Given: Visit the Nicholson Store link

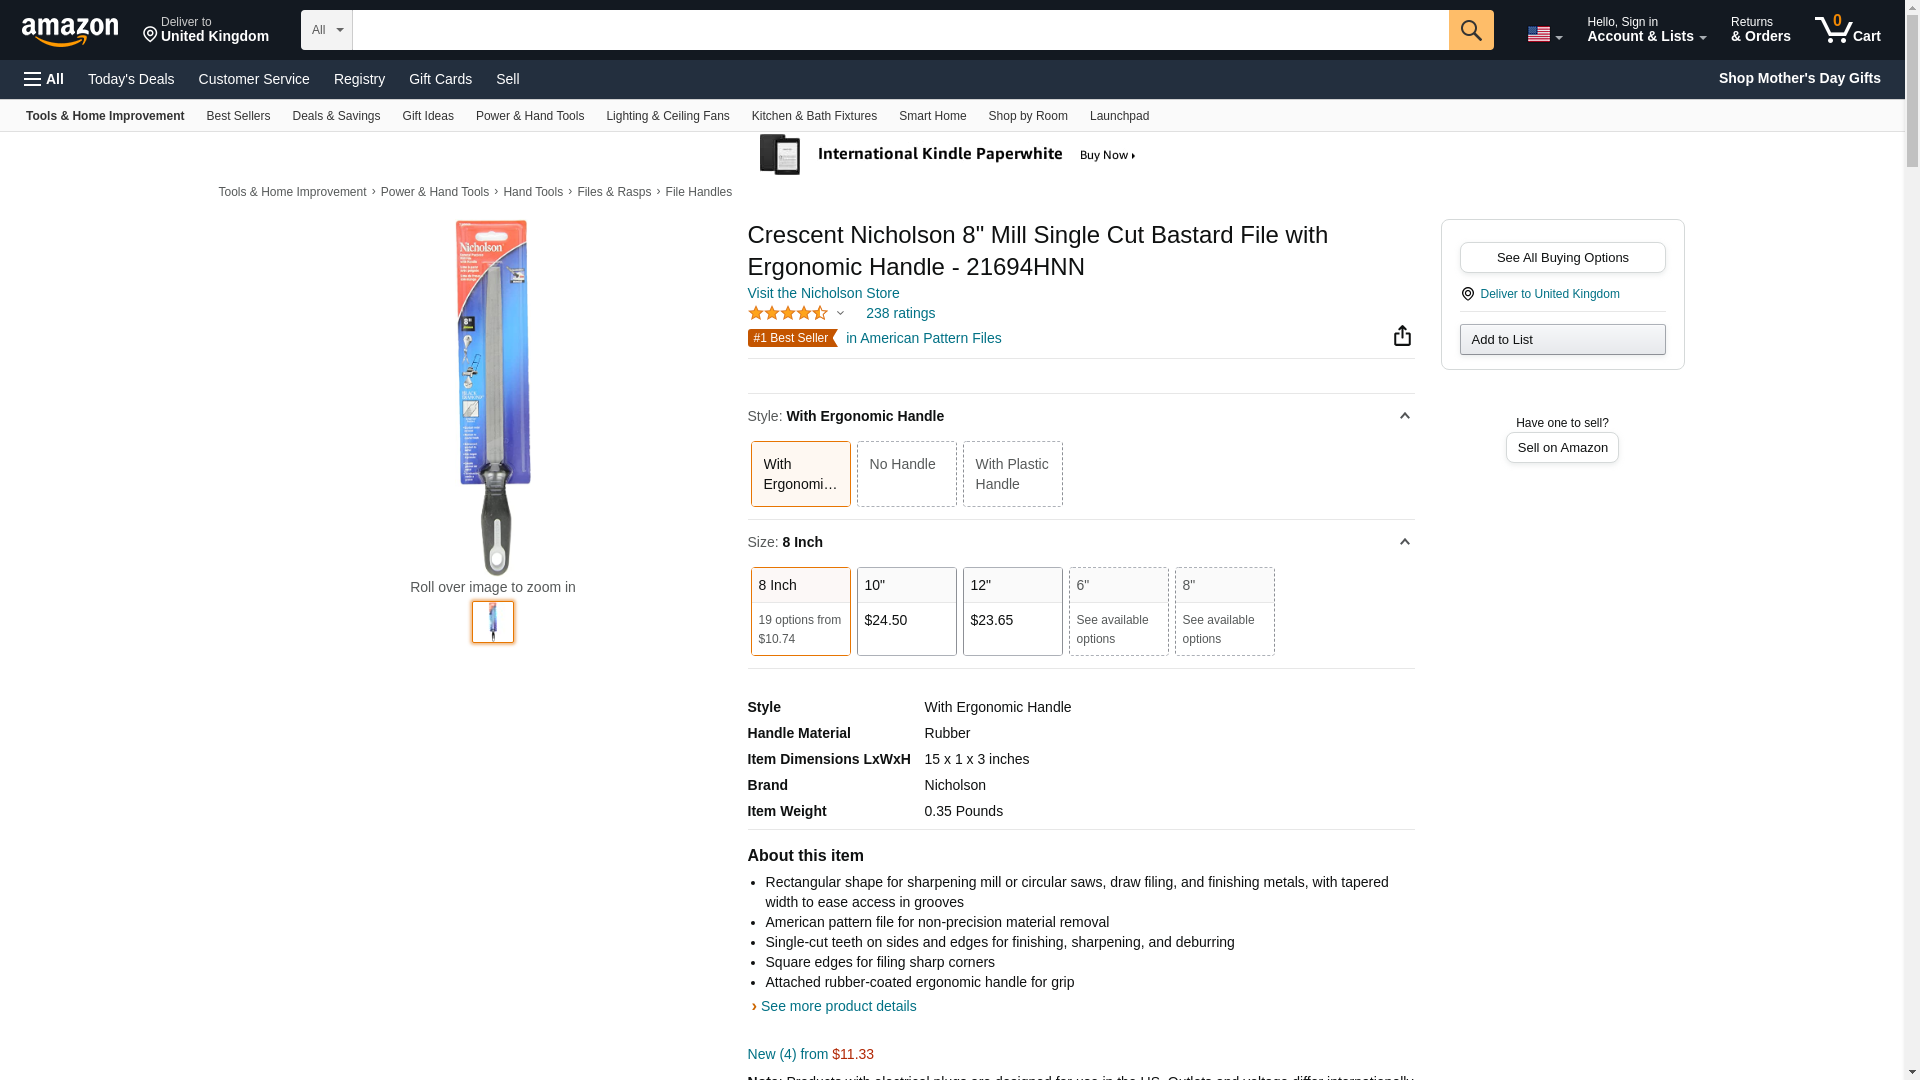Looking at the screenshot, I should pos(823,293).
